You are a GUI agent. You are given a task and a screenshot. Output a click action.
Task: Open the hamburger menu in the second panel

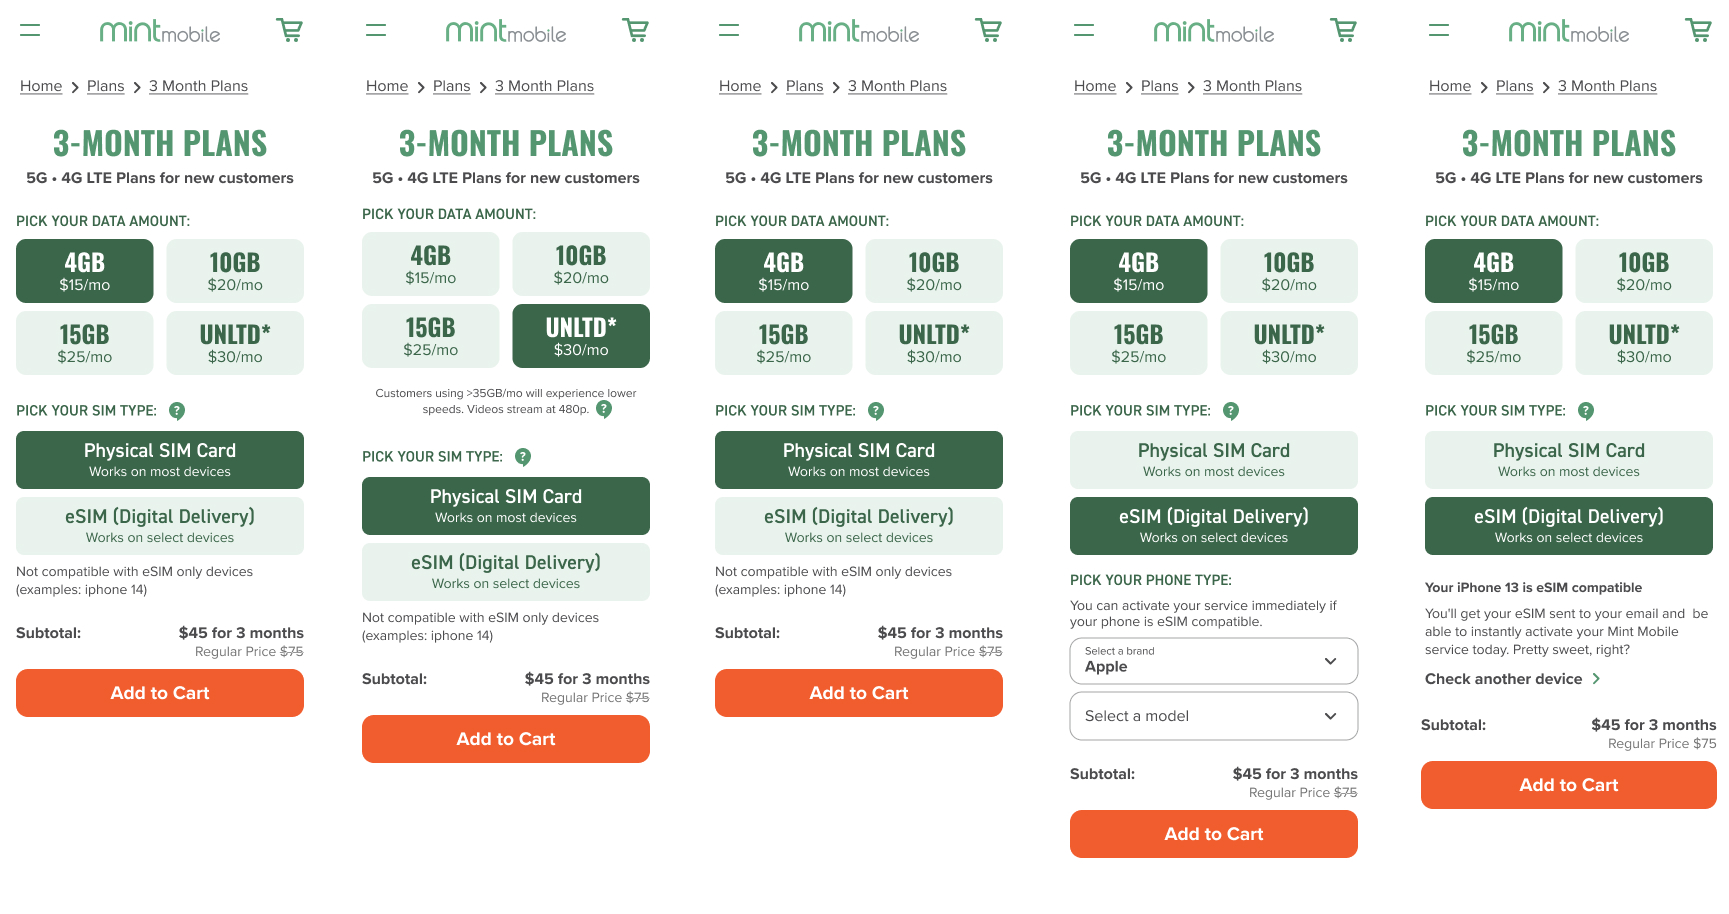click(376, 31)
